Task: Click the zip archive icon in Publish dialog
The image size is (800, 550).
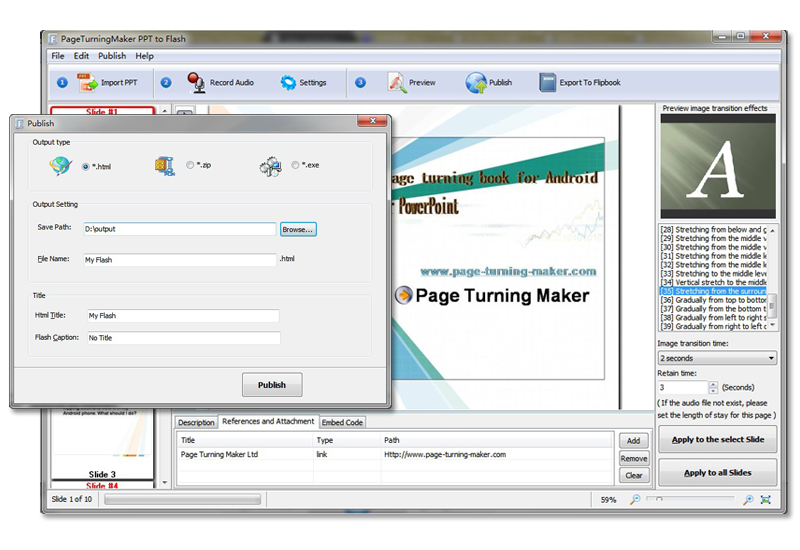Action: [x=165, y=166]
